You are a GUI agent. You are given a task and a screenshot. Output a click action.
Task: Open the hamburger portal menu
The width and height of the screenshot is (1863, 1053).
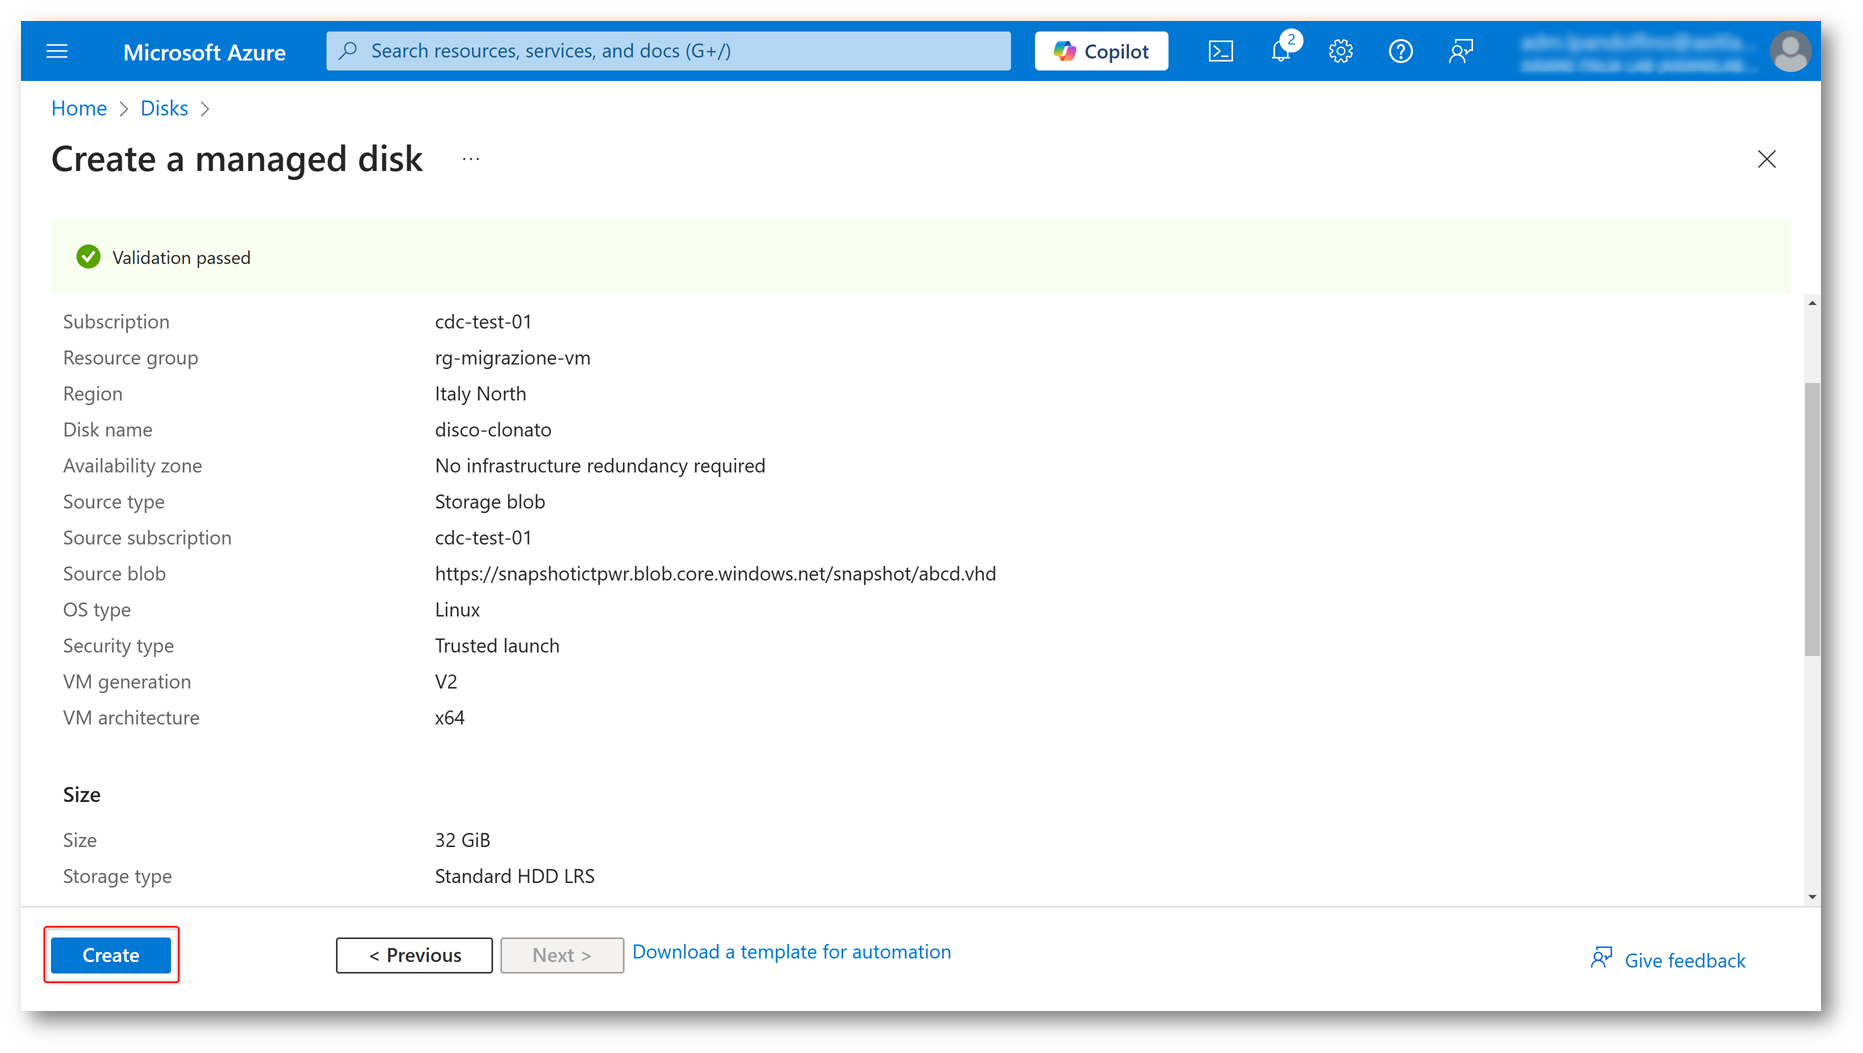(57, 51)
